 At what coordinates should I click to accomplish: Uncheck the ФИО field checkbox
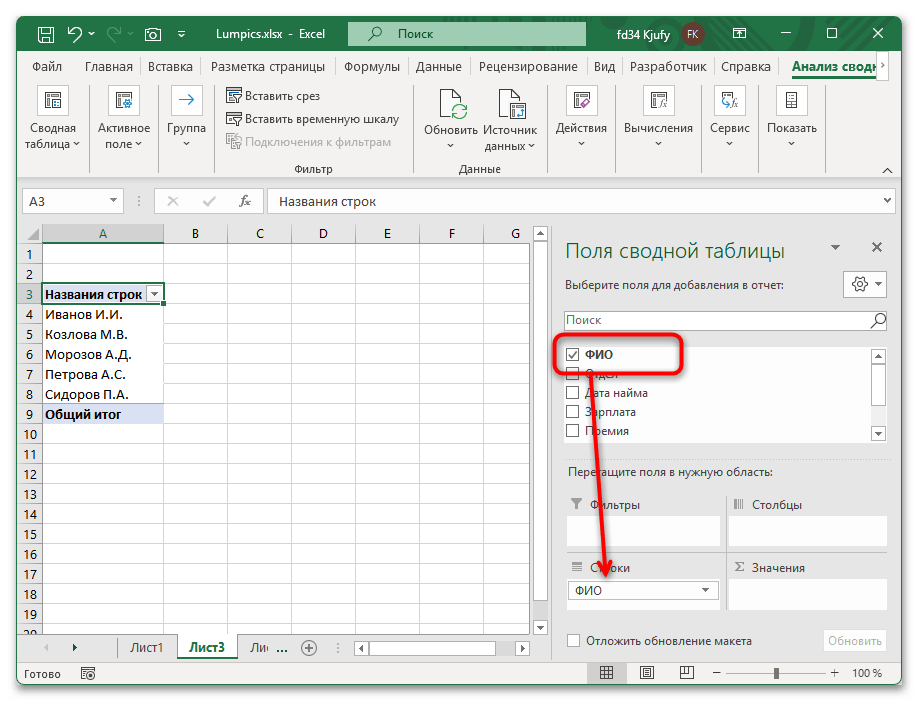572,353
